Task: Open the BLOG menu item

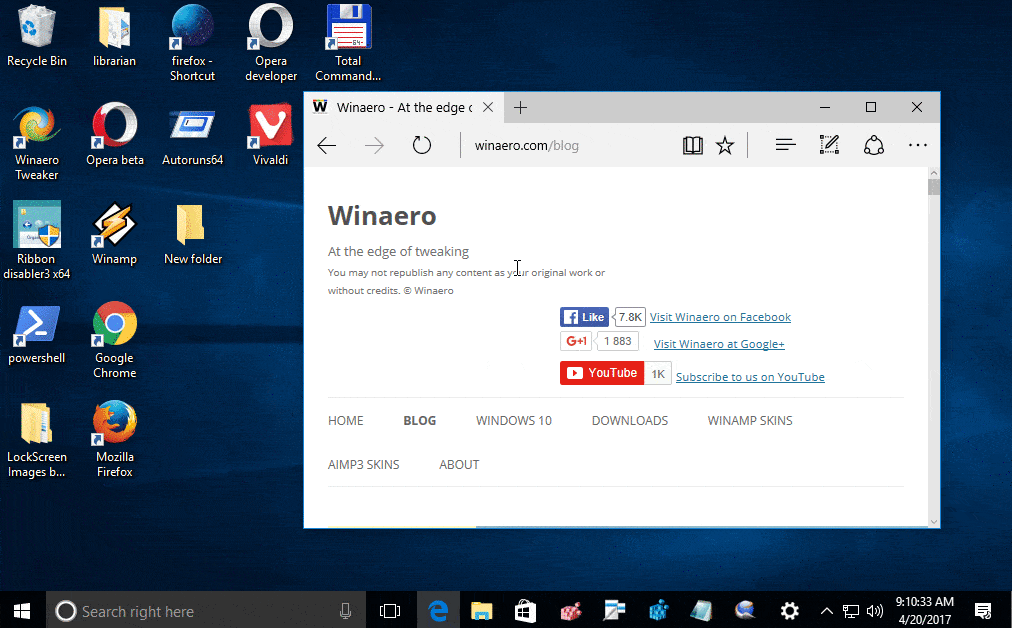Action: coord(420,421)
